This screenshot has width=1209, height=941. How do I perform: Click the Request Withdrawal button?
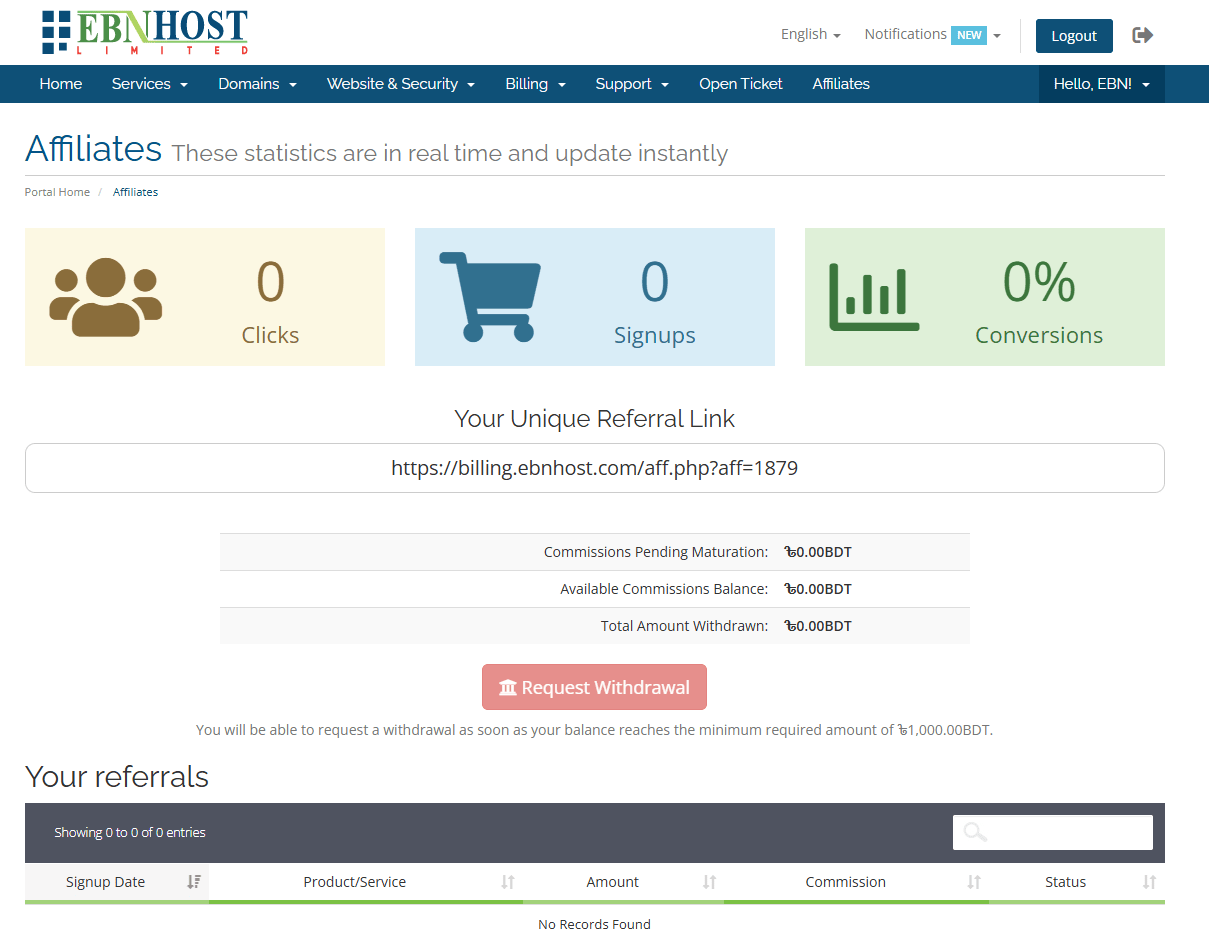point(594,687)
